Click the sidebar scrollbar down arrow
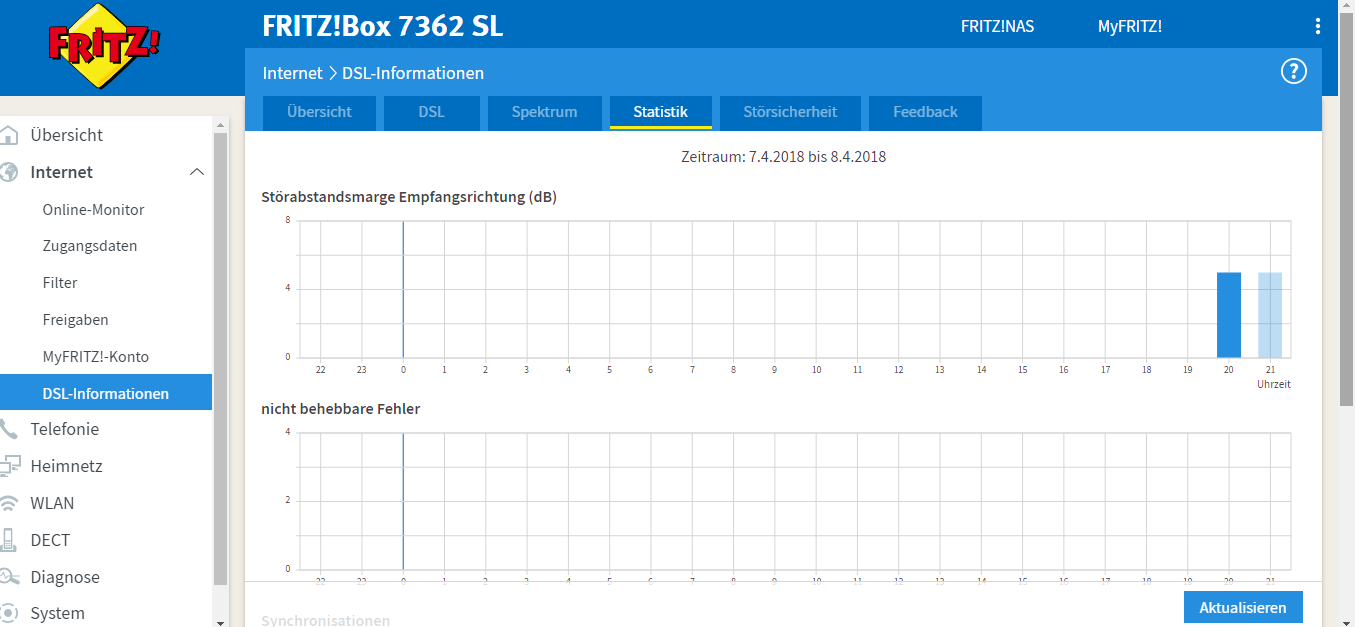The image size is (1355, 627). [221, 621]
